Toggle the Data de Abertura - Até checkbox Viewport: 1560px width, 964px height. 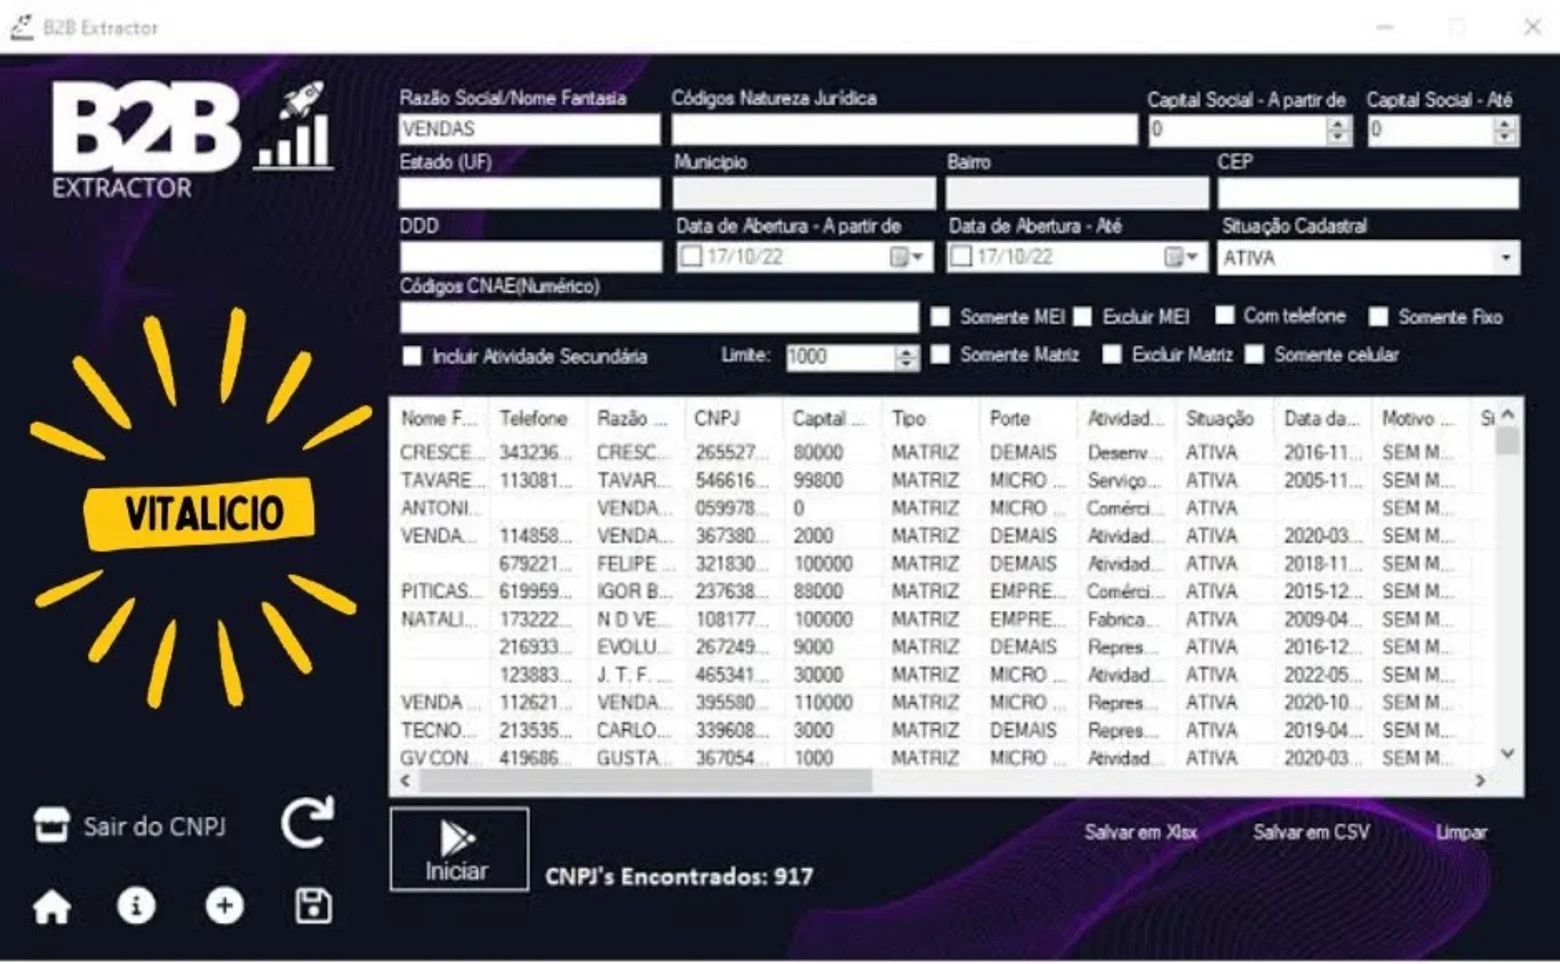961,257
